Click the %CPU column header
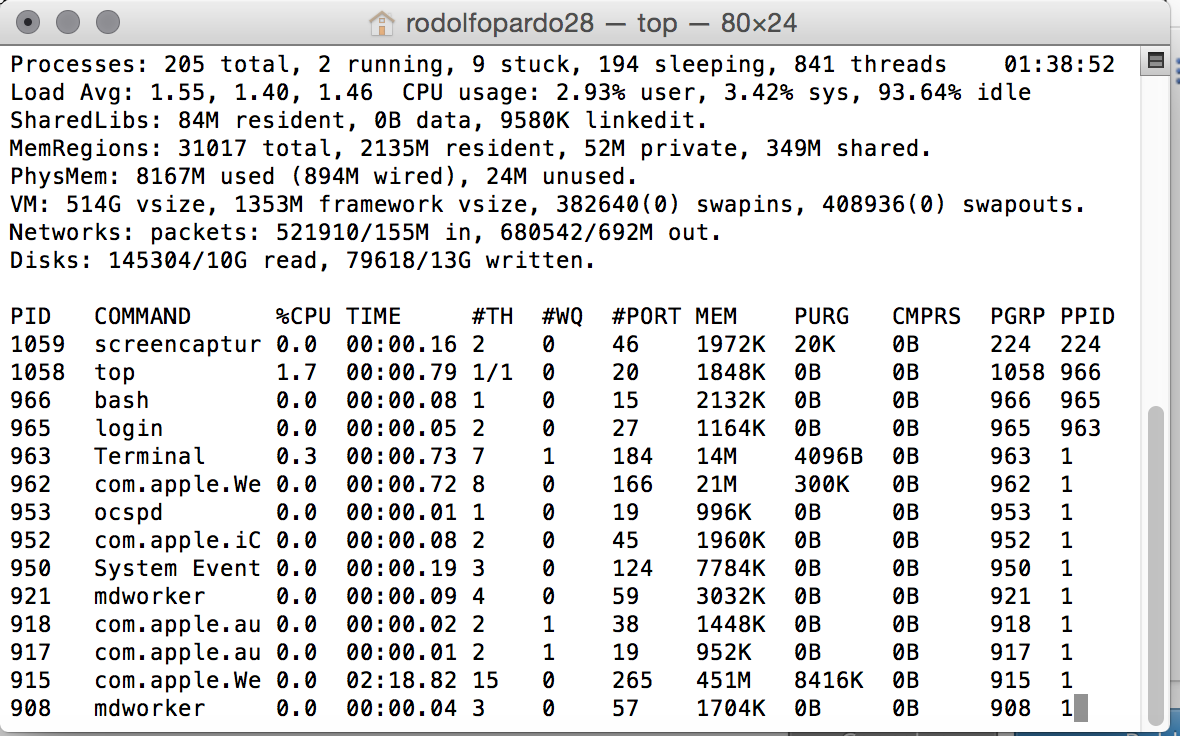 [x=303, y=317]
